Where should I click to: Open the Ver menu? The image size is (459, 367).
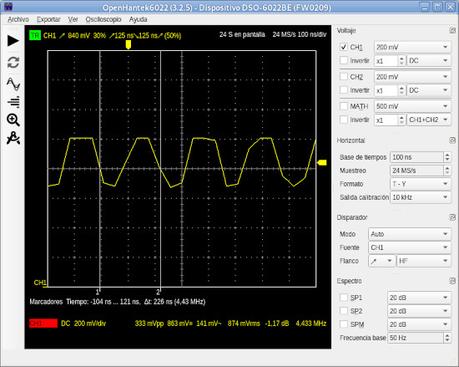point(73,19)
